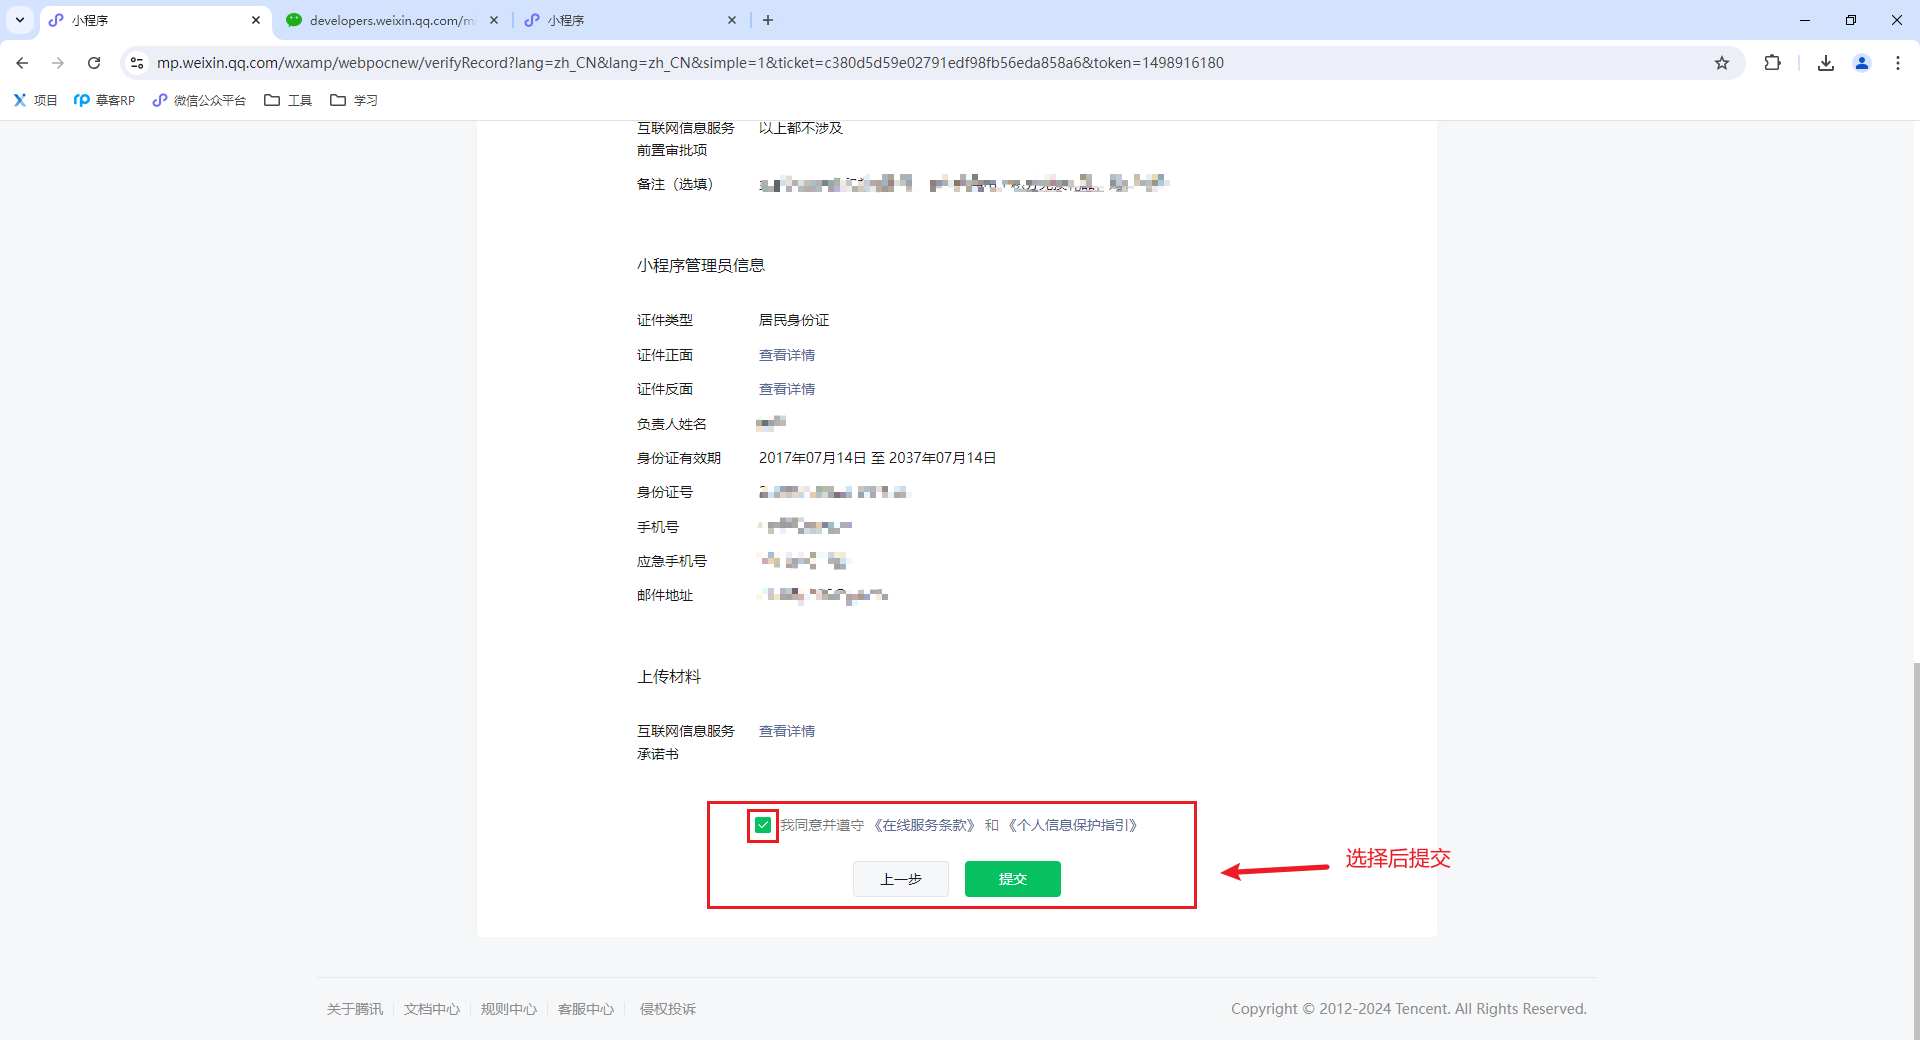The height and width of the screenshot is (1040, 1920).
Task: Switch to the third 小程序 tab
Action: [630, 20]
